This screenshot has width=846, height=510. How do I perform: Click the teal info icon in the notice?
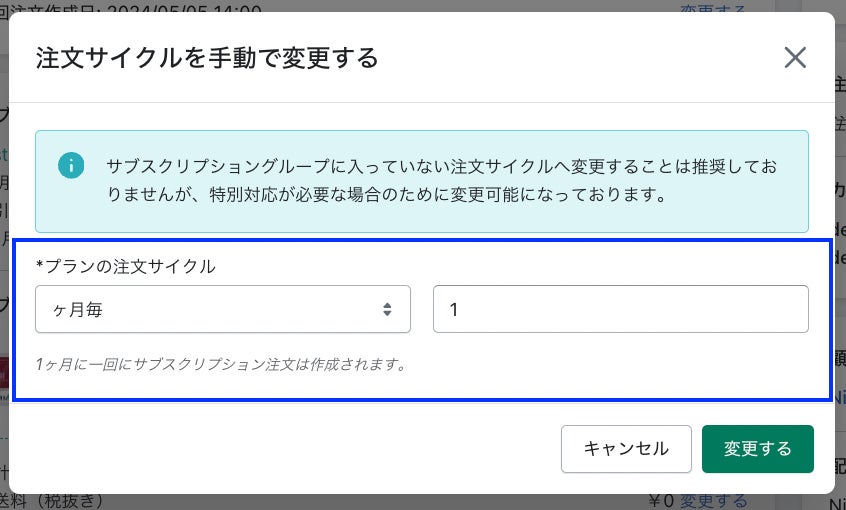70,166
